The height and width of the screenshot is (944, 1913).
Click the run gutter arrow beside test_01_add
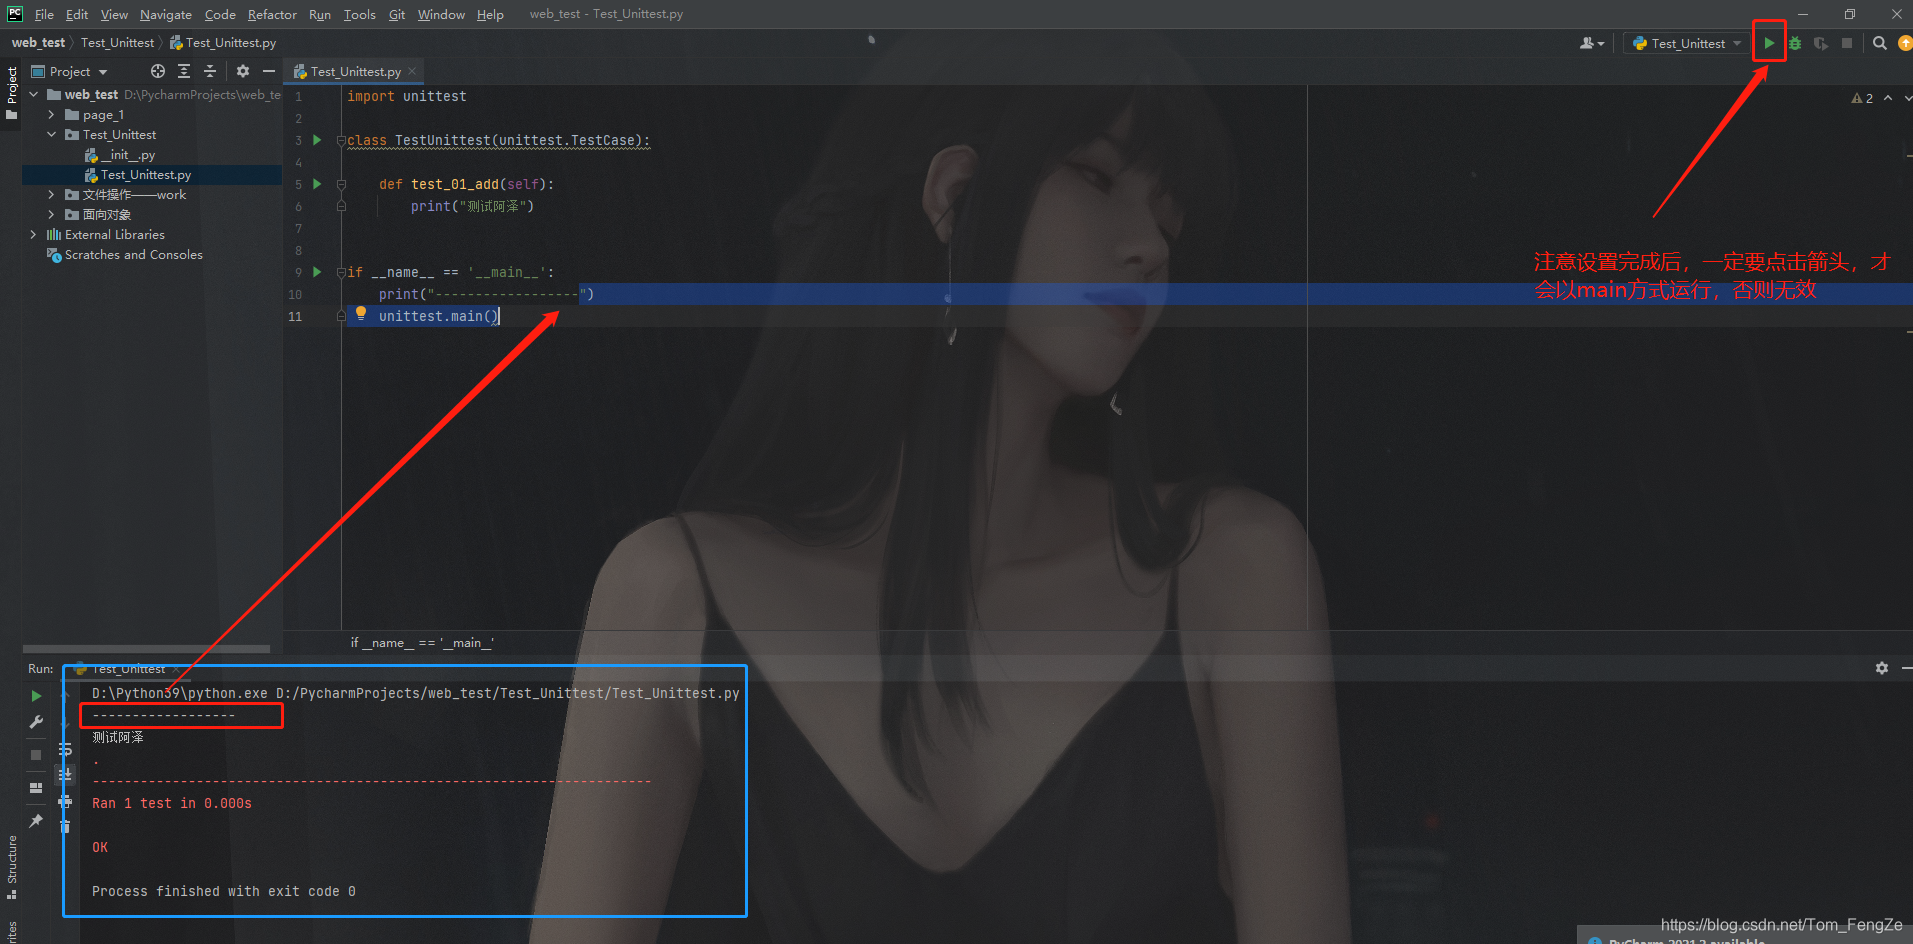[x=317, y=184]
